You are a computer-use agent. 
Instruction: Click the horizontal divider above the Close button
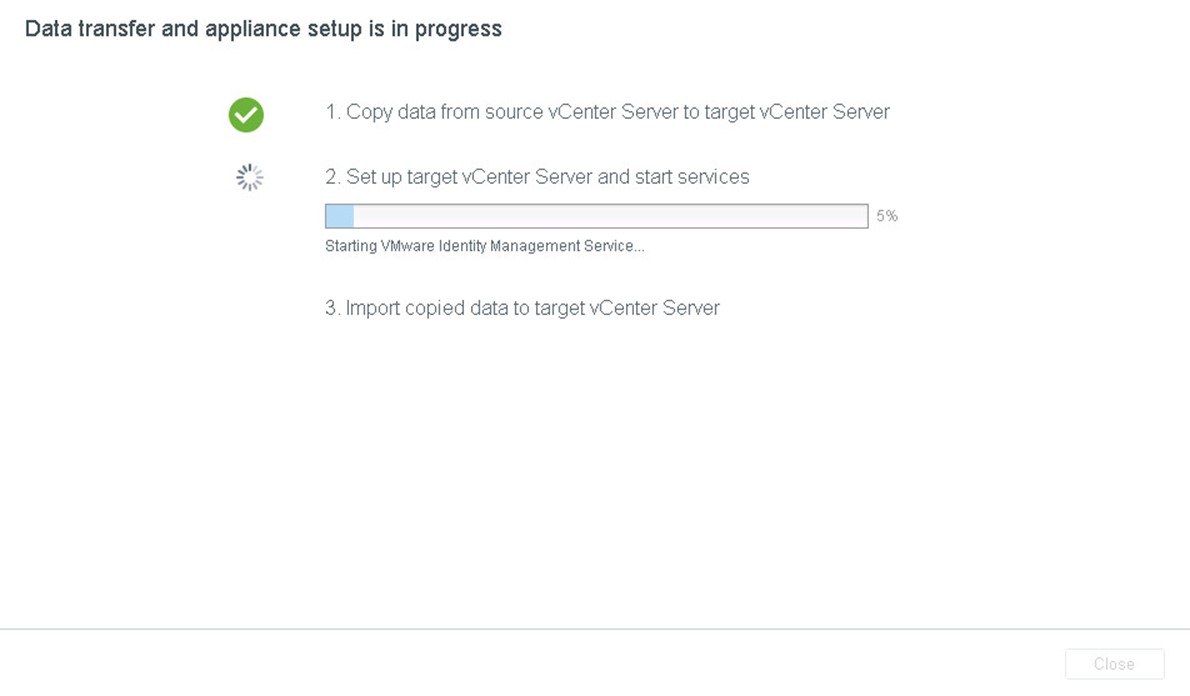(595, 628)
